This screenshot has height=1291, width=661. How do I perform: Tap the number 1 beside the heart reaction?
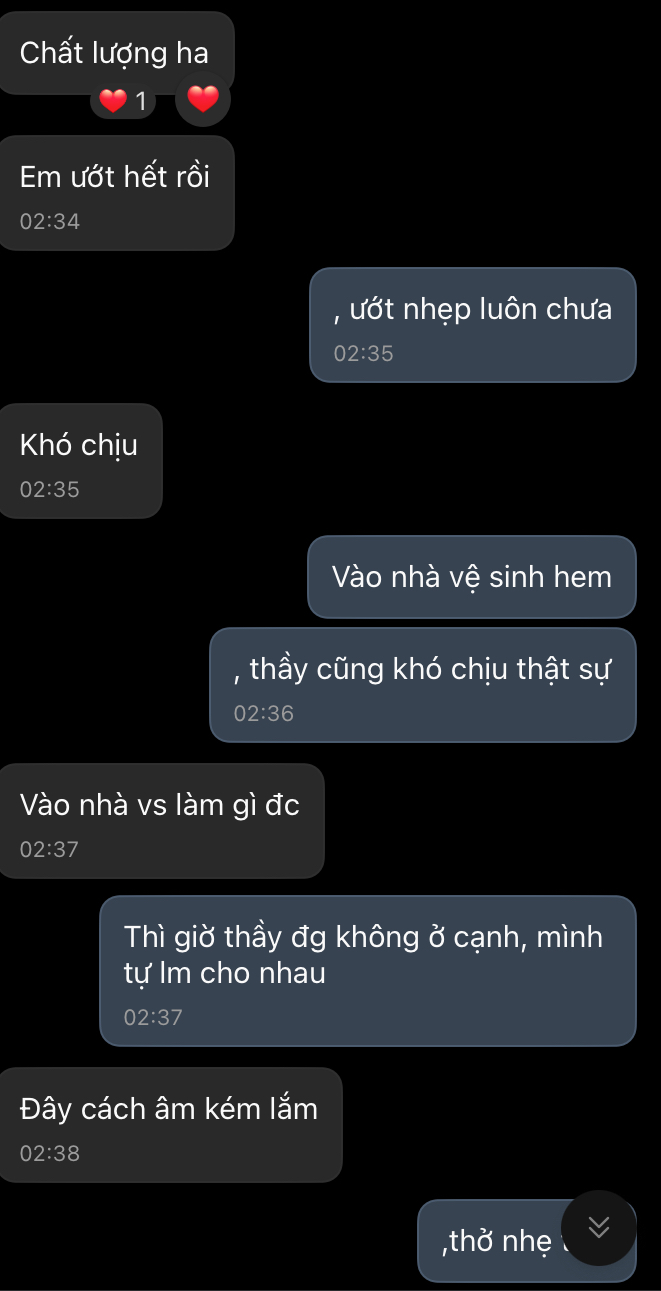click(x=141, y=101)
